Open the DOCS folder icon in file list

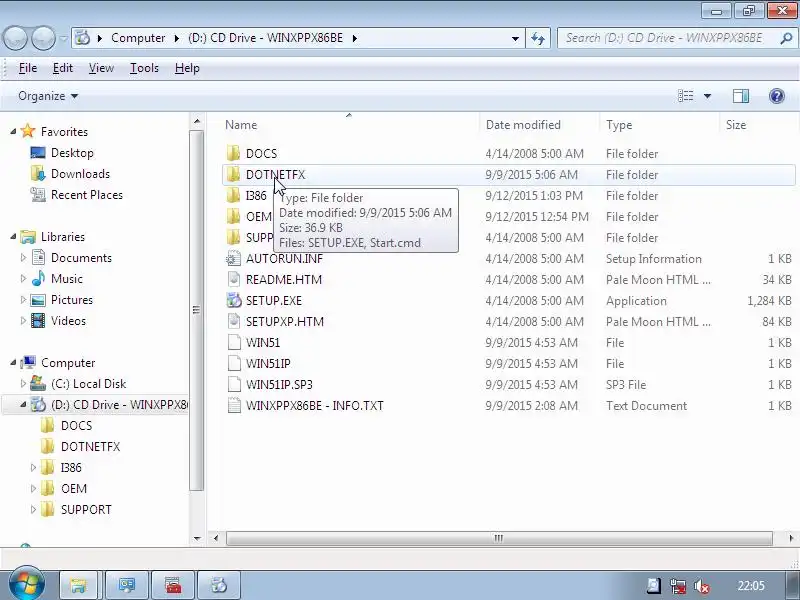233,153
